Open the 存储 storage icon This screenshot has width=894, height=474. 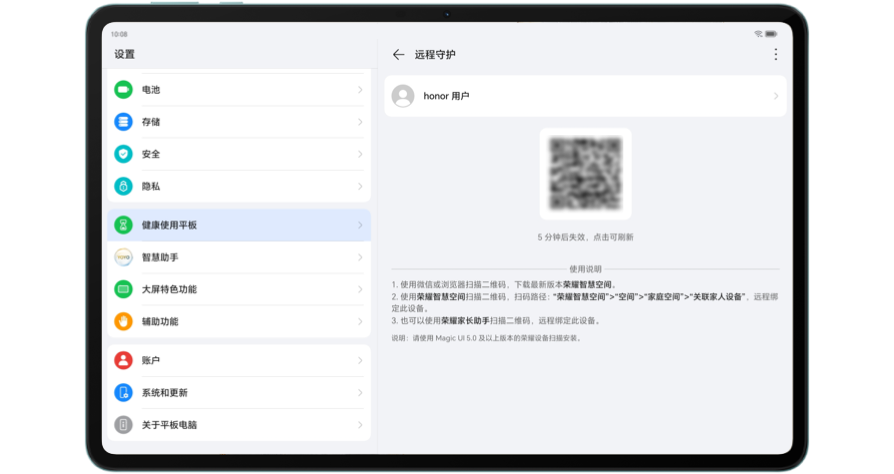click(123, 121)
